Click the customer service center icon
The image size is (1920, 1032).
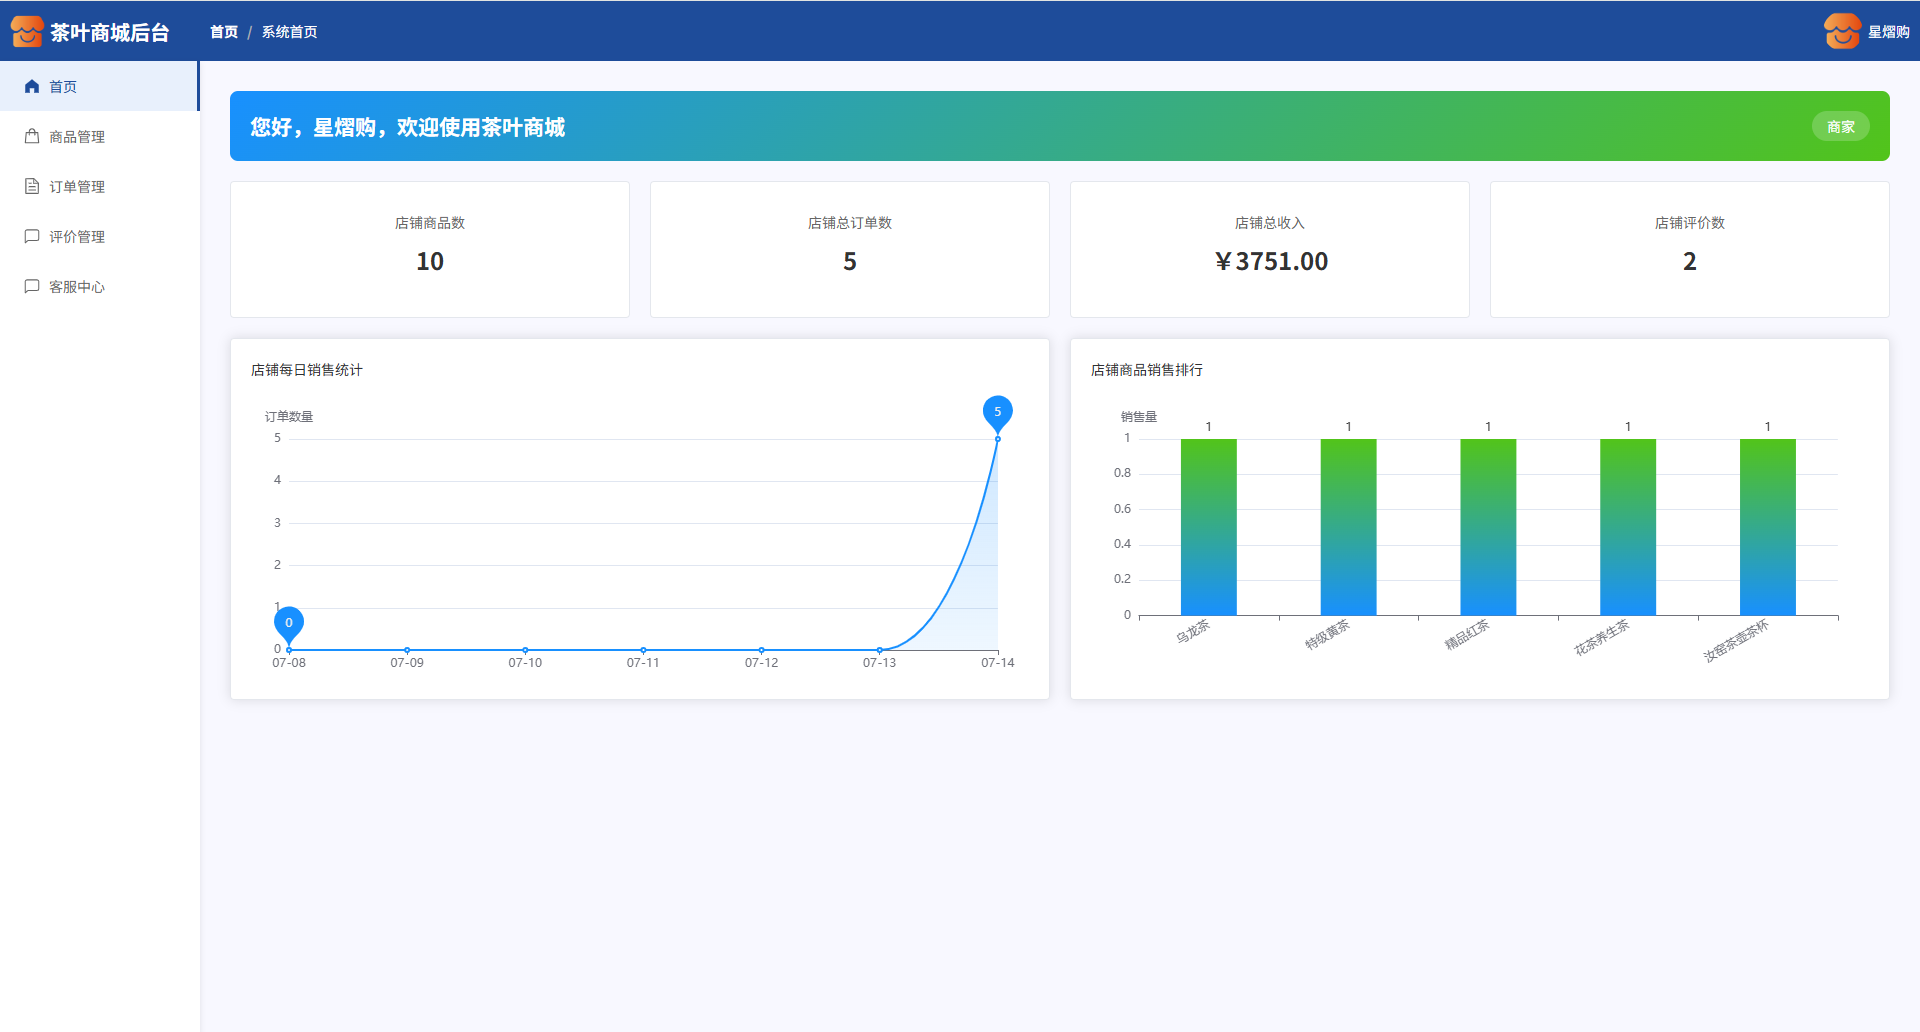pyautogui.click(x=32, y=287)
